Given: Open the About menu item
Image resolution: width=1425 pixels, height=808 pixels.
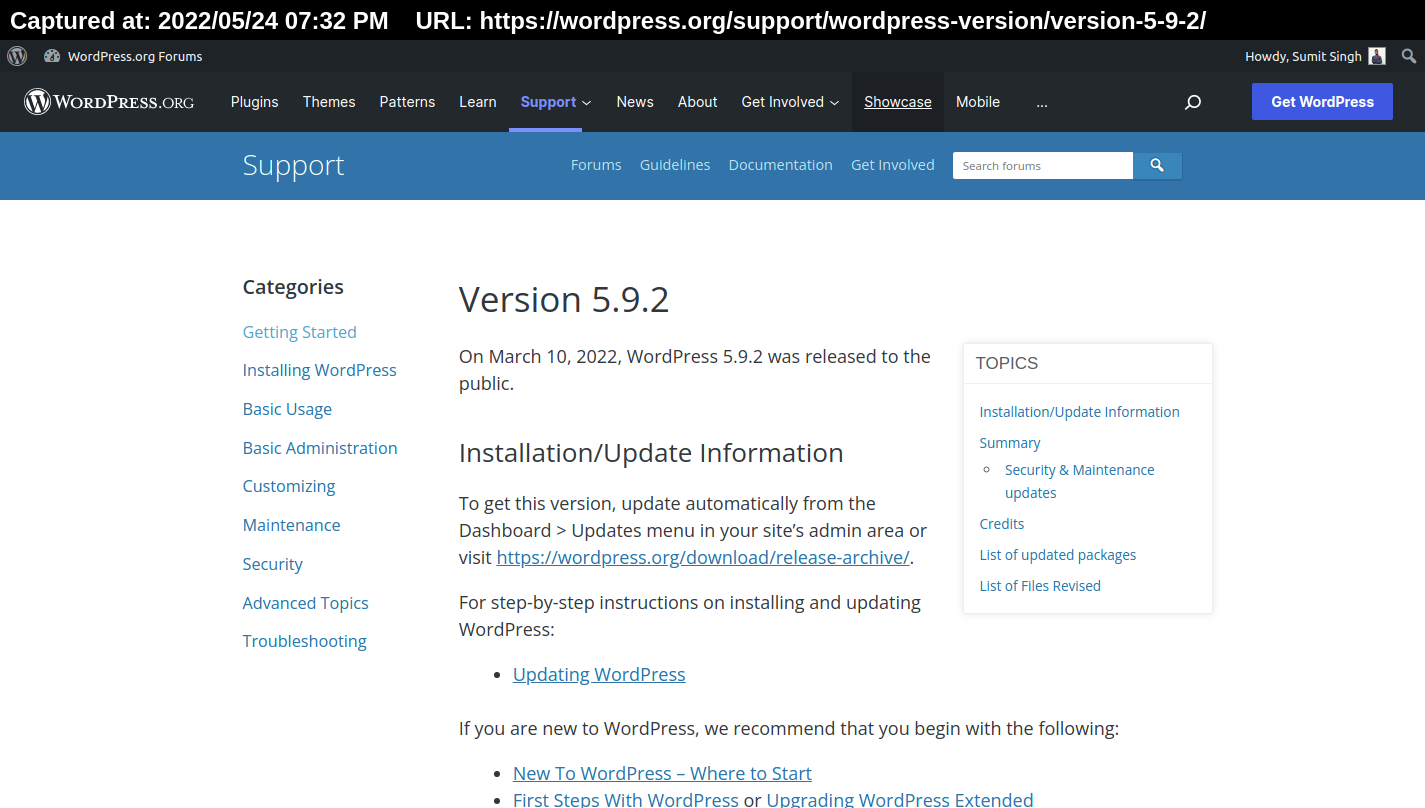Looking at the screenshot, I should 697,102.
